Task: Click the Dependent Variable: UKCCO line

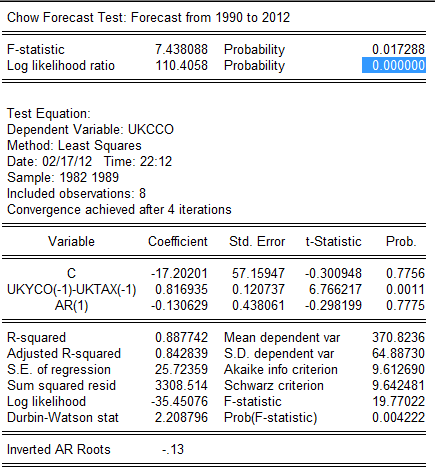Action: point(90,129)
